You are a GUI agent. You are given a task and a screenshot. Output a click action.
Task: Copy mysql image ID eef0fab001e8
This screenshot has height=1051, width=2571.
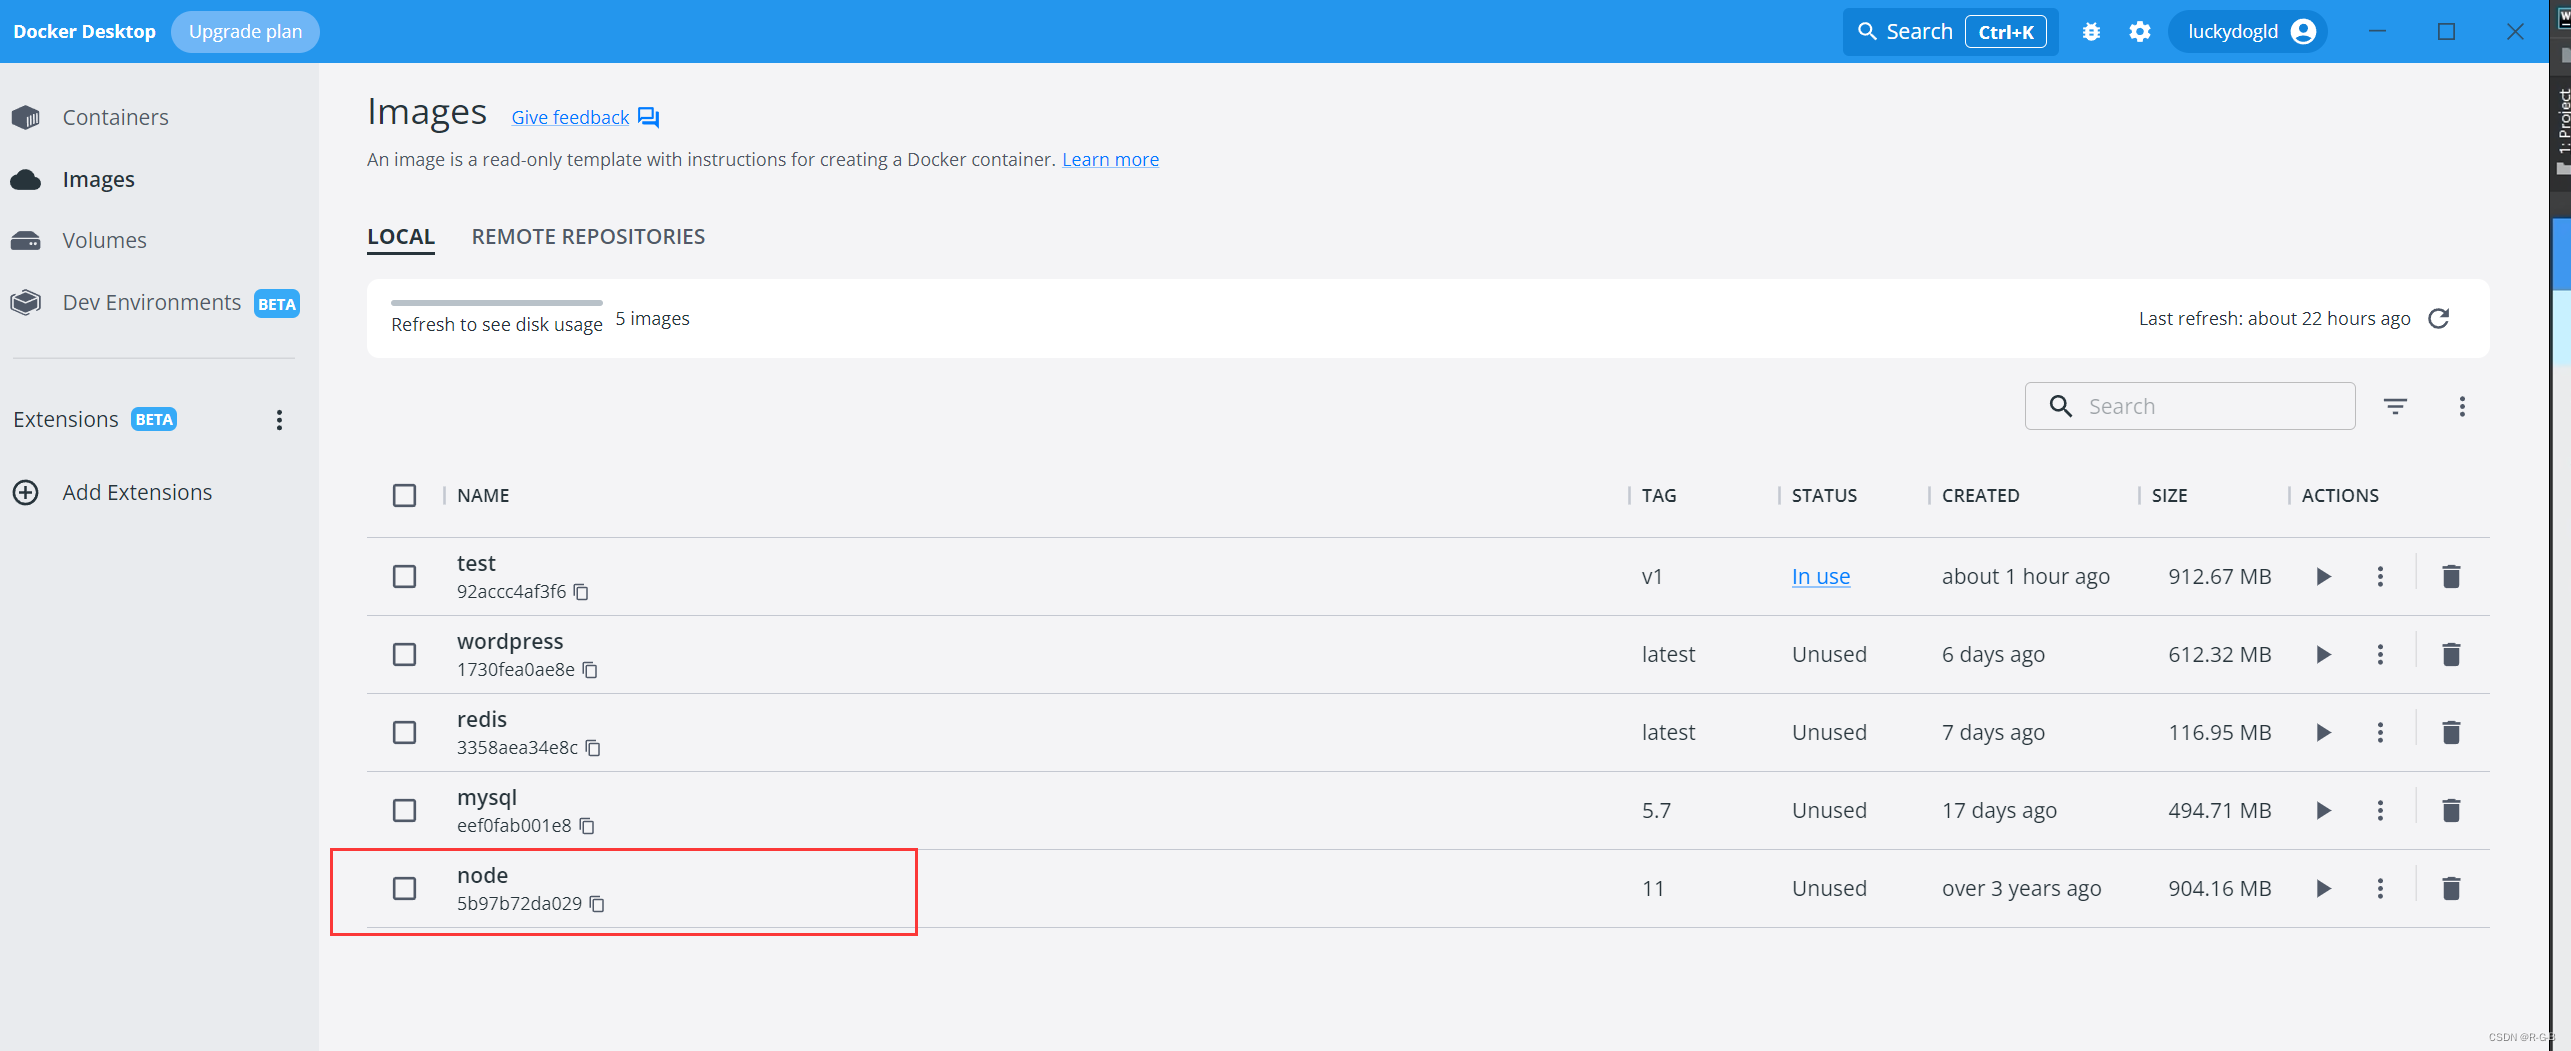coord(587,826)
